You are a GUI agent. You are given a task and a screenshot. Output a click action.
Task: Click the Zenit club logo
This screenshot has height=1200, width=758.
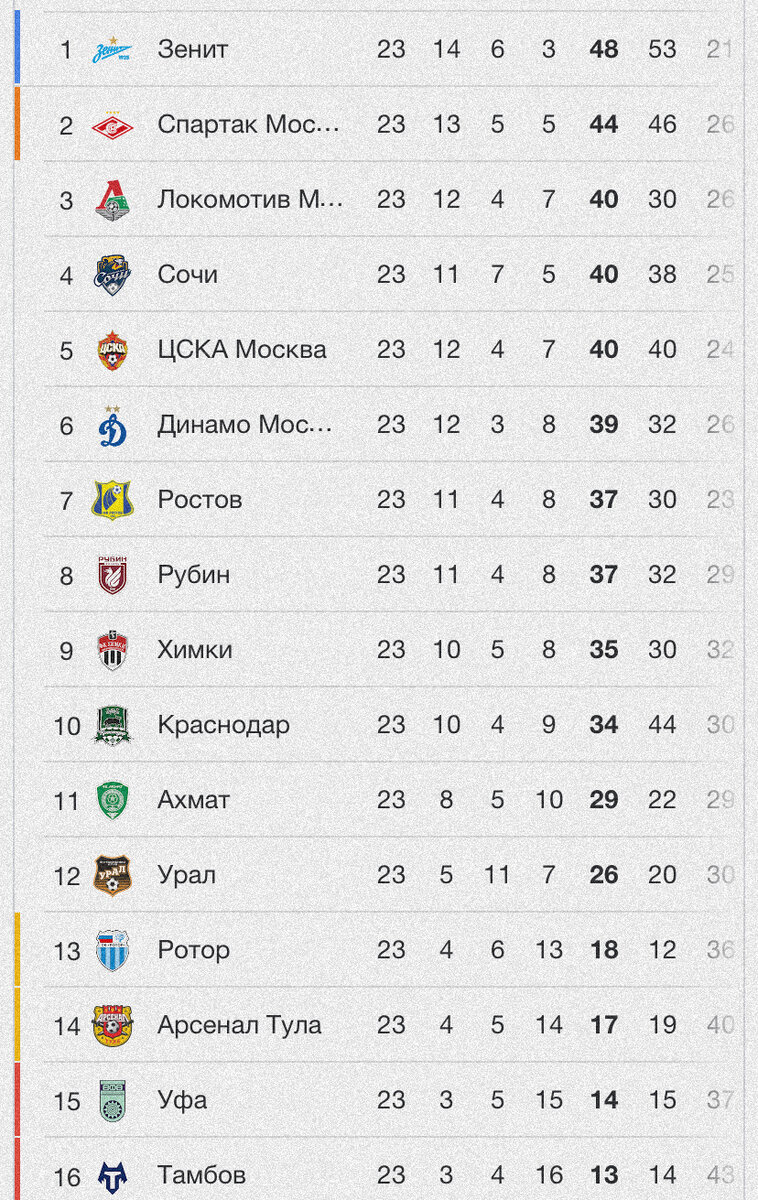(x=111, y=50)
